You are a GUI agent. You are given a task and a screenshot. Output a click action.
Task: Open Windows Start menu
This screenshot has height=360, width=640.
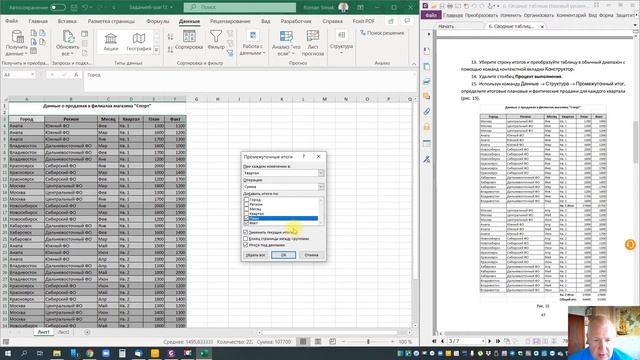[7, 353]
